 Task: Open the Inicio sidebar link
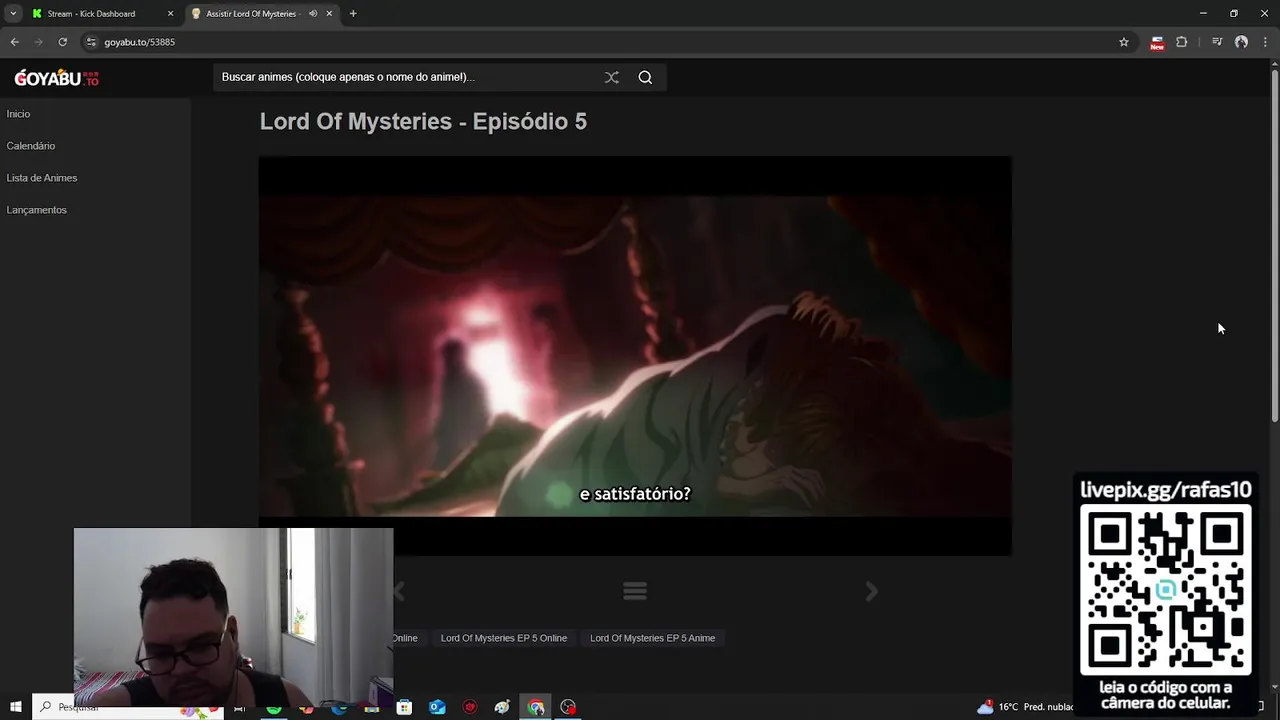[18, 114]
